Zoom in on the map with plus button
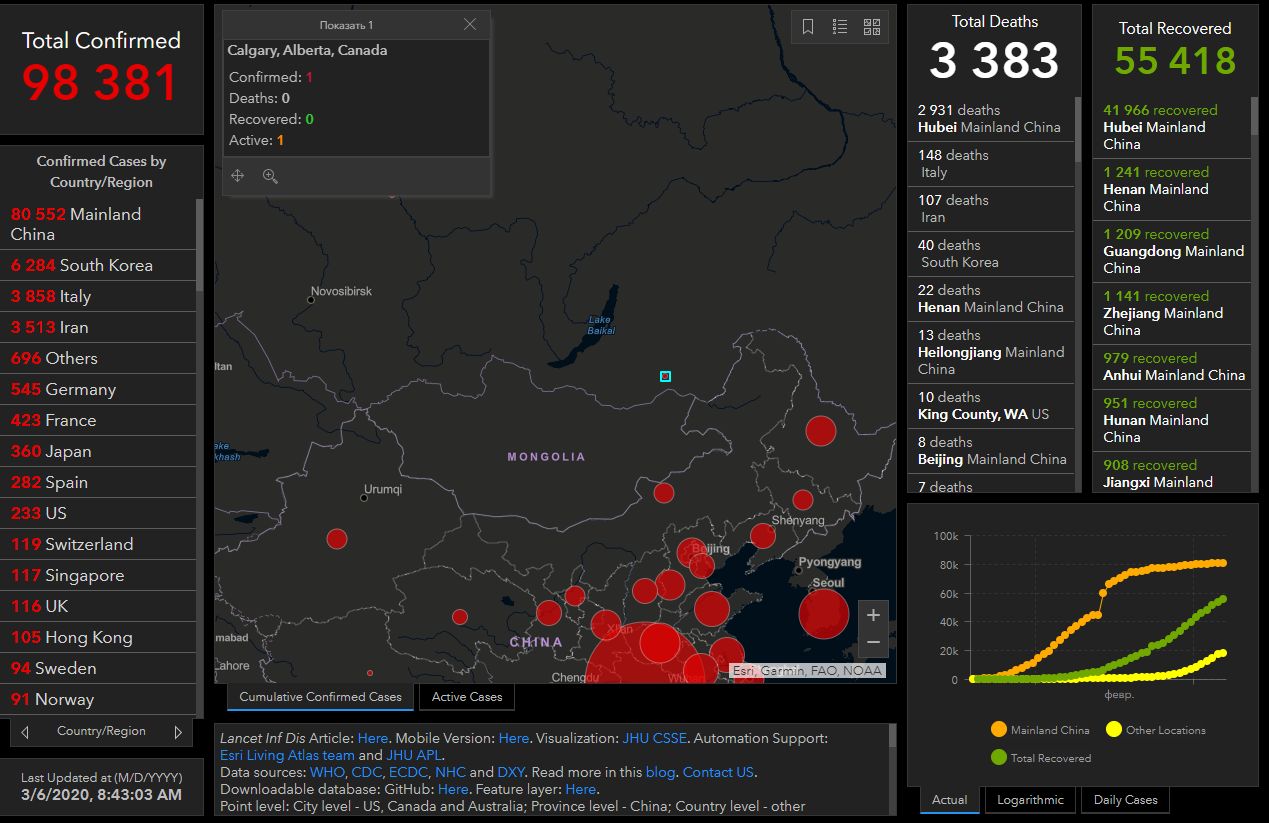 pos(873,615)
